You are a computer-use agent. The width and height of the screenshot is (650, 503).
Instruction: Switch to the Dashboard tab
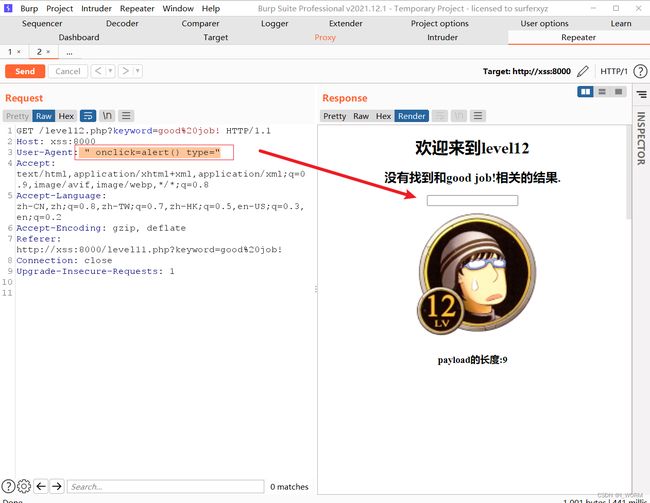(79, 37)
